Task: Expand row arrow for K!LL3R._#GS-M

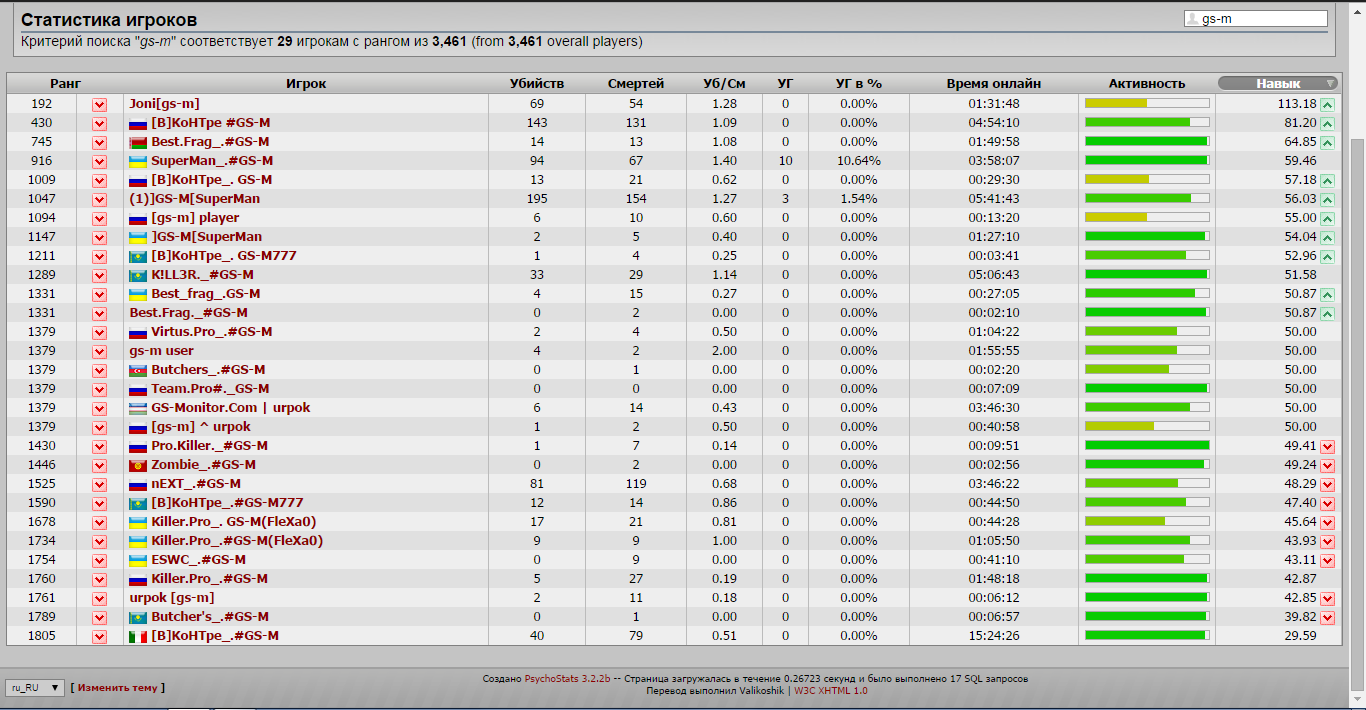Action: (99, 275)
